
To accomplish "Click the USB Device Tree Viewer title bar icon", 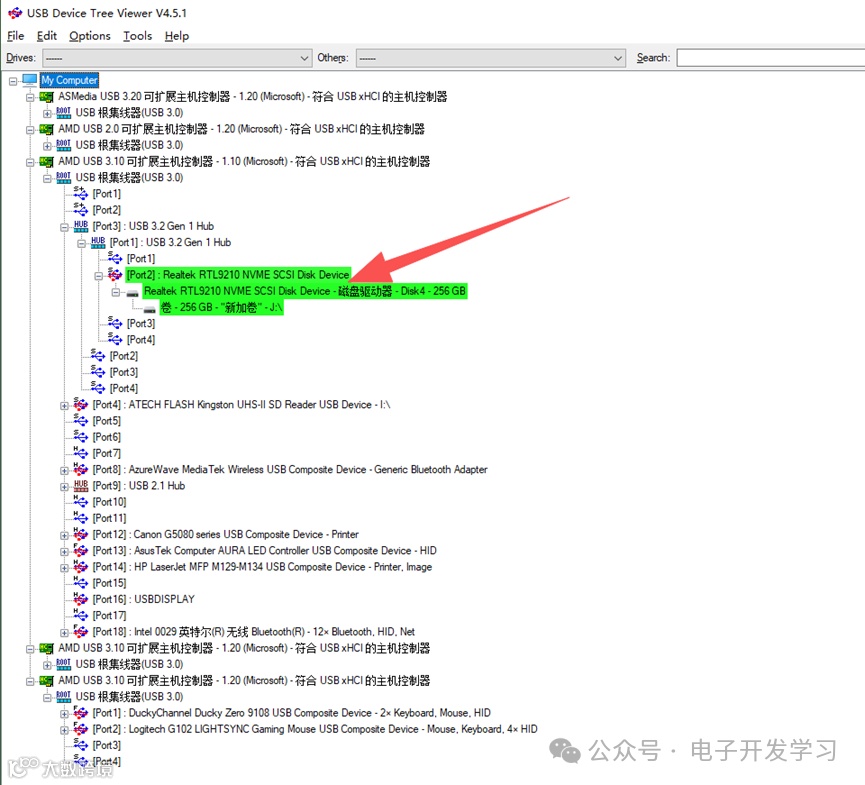I will click(15, 13).
